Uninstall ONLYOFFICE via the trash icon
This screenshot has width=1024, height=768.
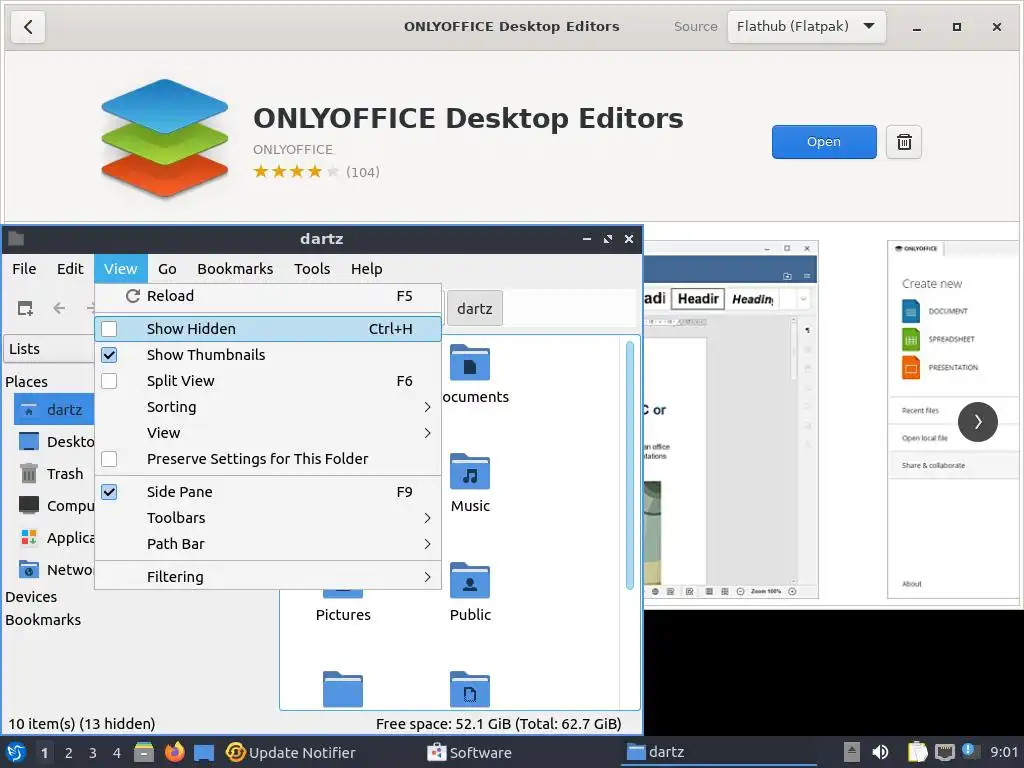click(x=904, y=142)
